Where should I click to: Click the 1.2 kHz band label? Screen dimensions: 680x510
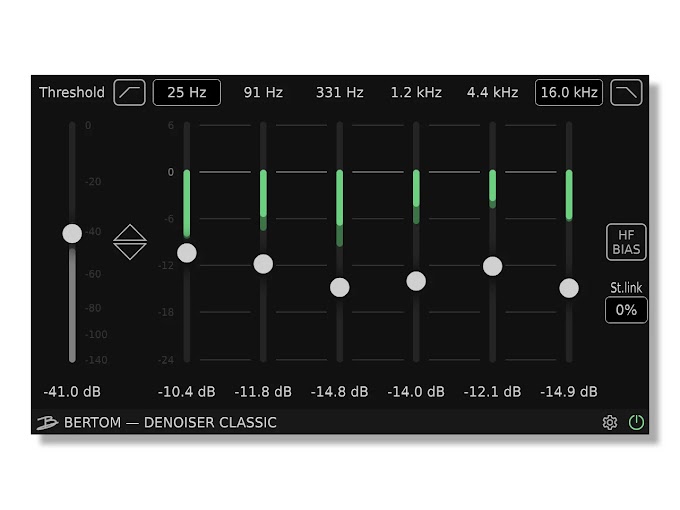[x=416, y=92]
